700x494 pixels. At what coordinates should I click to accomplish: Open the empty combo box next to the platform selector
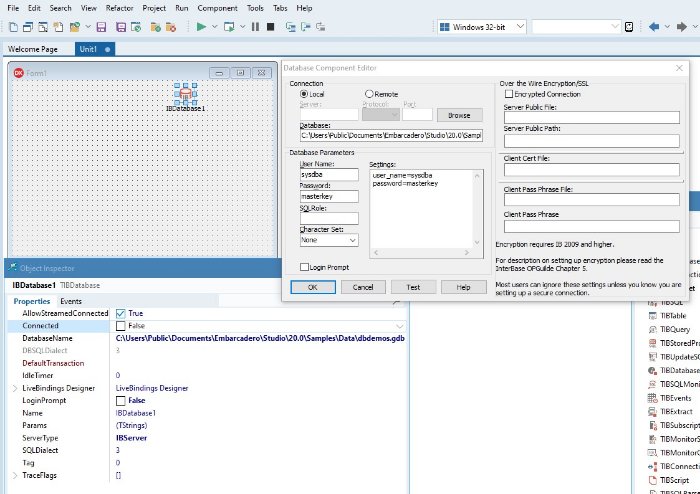576,27
